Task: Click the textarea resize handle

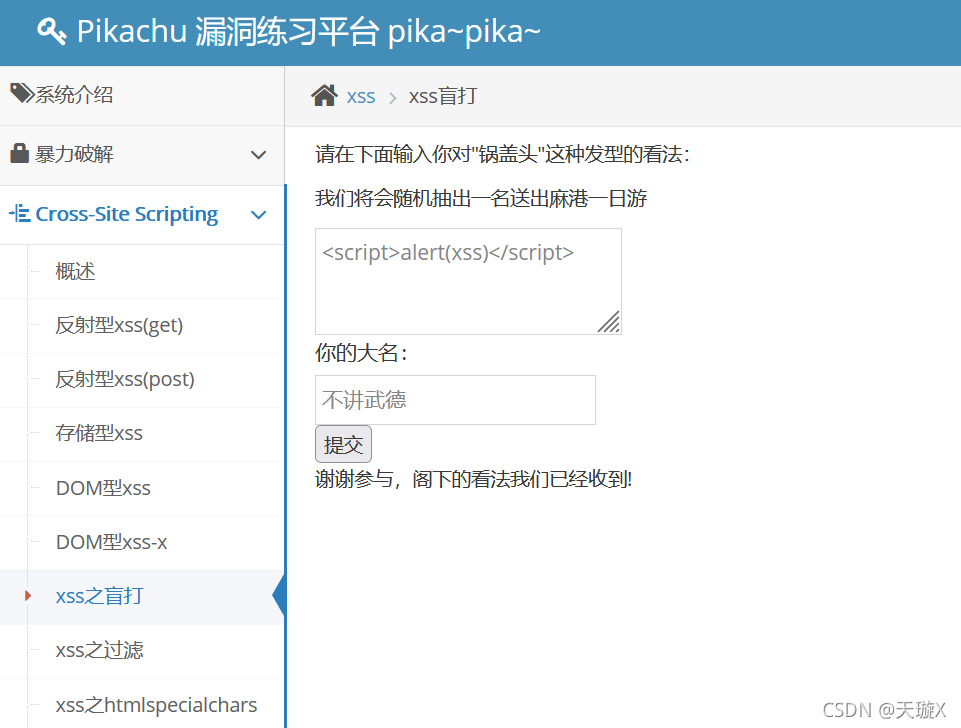Action: tap(609, 322)
